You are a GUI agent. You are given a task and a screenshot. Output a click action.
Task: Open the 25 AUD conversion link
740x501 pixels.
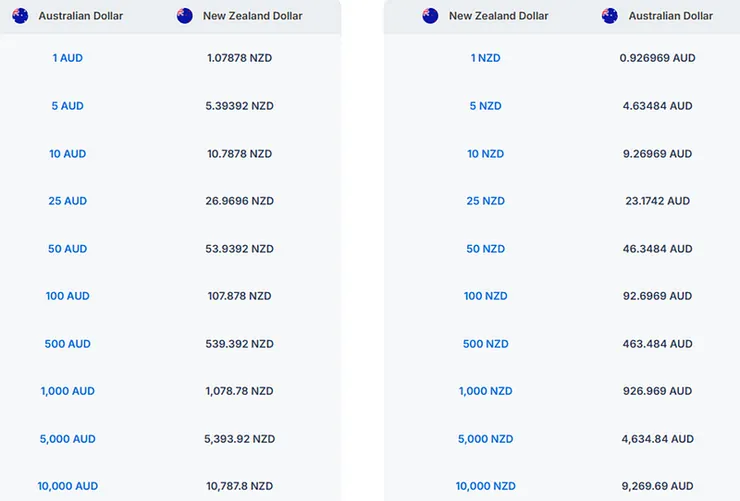click(x=68, y=201)
